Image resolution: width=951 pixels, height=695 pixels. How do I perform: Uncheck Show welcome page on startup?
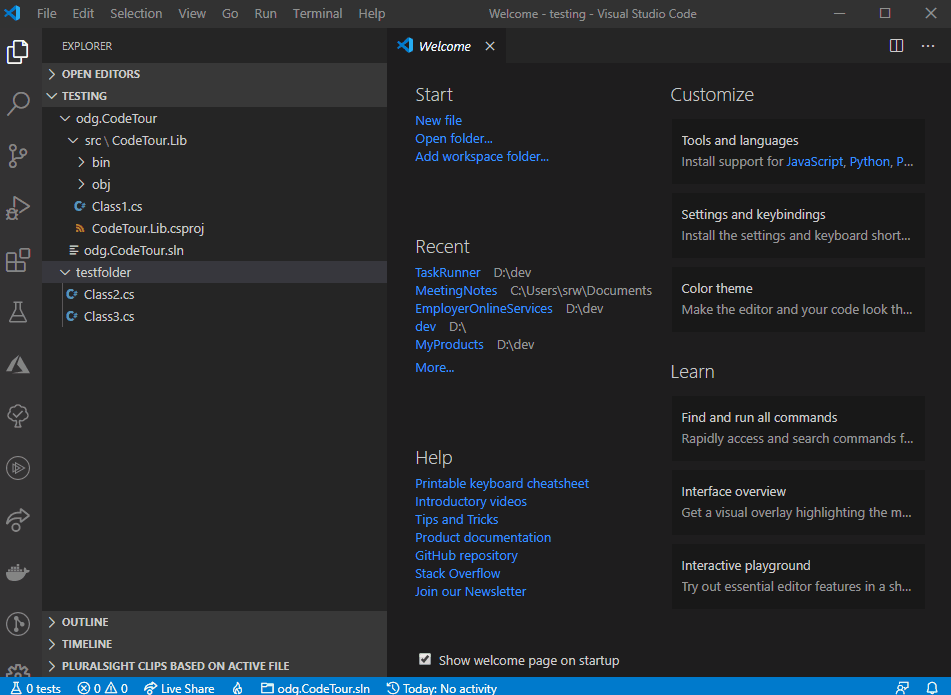click(425, 659)
